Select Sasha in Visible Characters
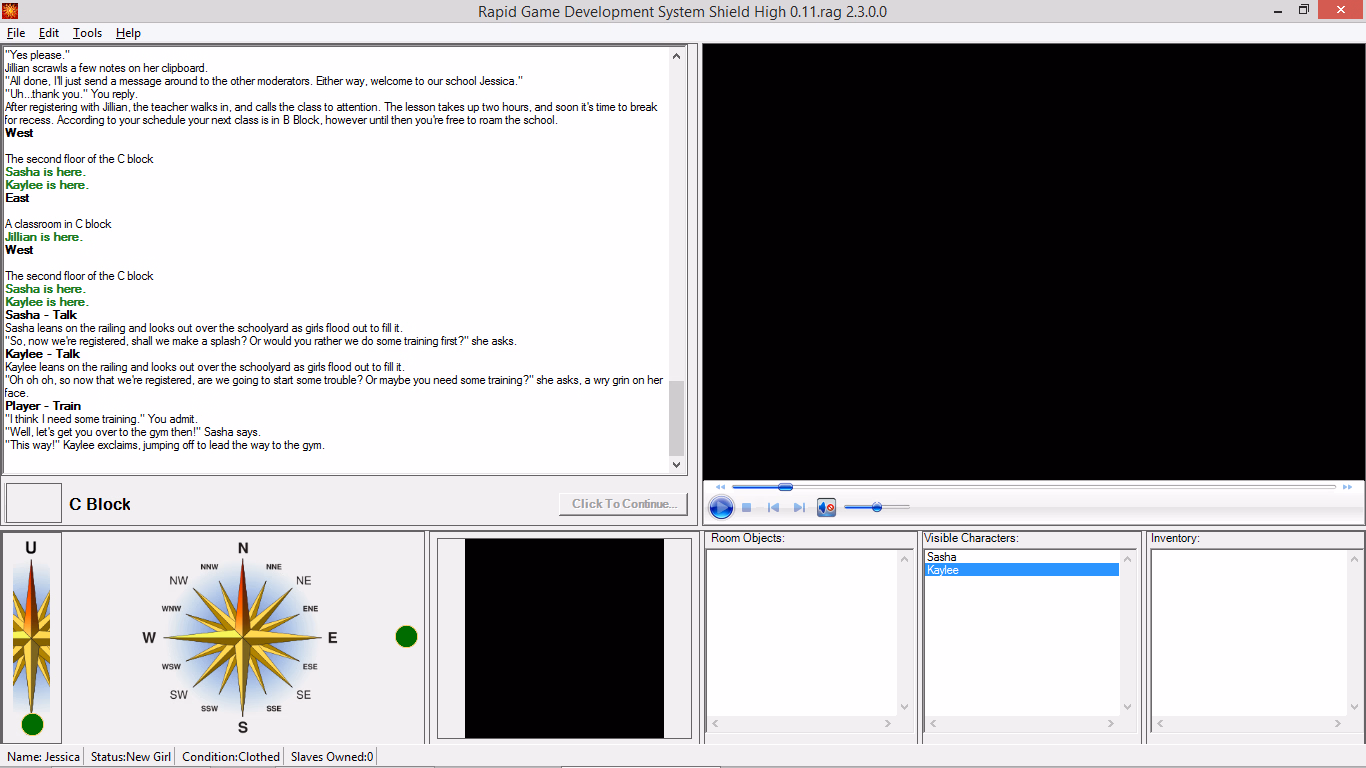 (x=1021, y=557)
